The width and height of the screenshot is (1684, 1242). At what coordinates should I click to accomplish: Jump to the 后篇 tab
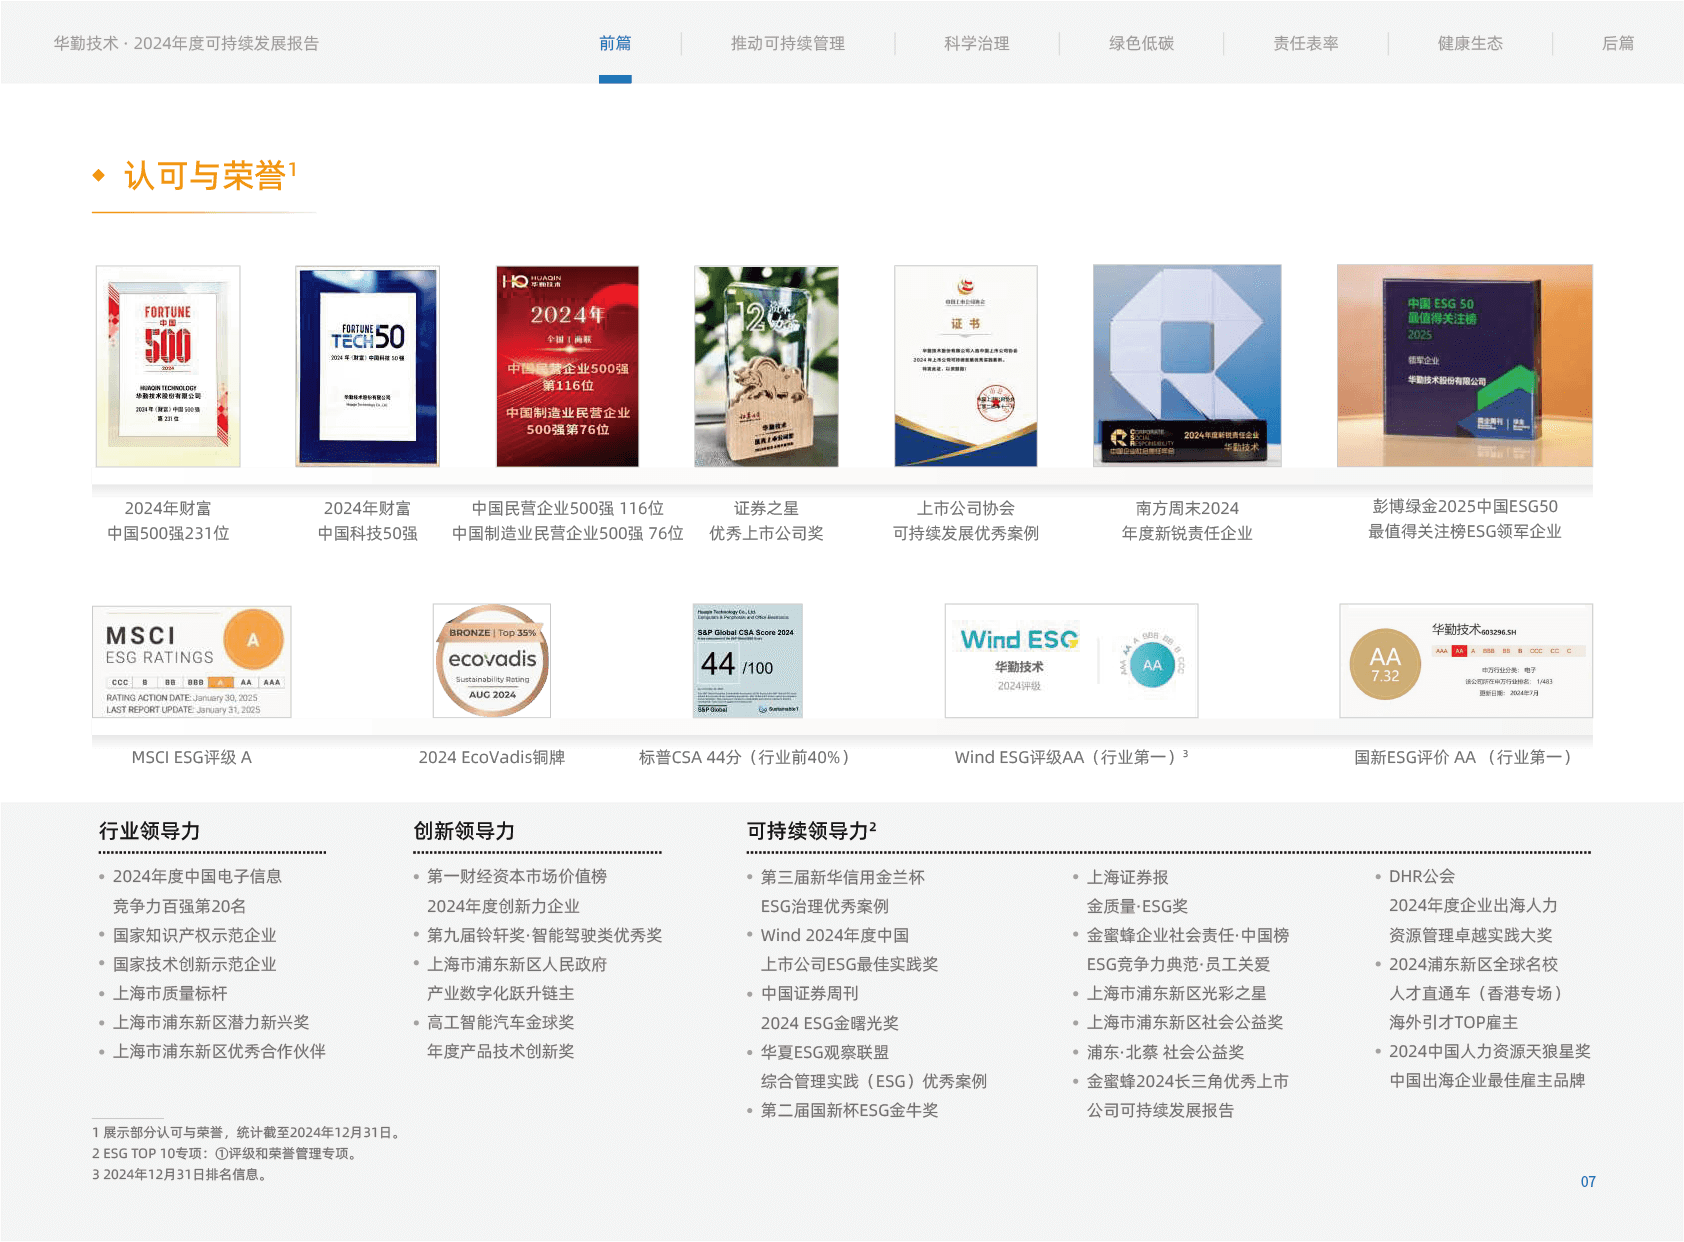point(1617,43)
